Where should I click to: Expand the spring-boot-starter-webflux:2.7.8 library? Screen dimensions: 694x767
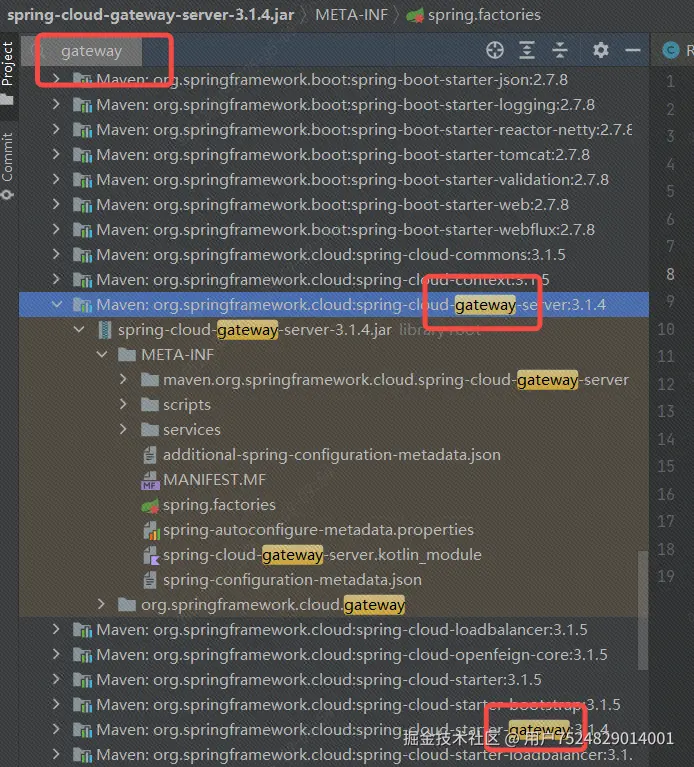pyautogui.click(x=56, y=228)
